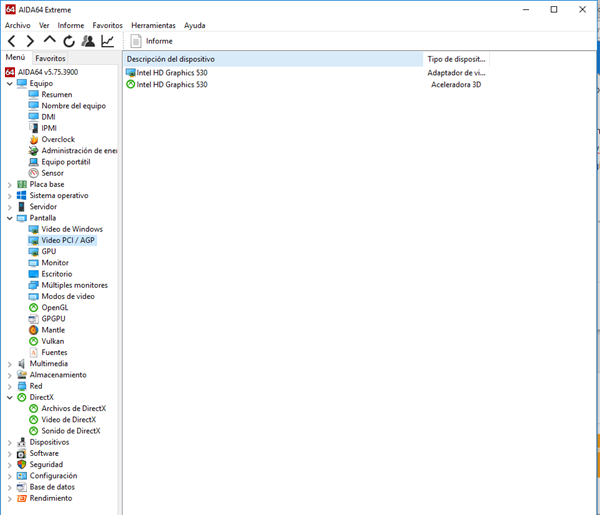
Task: Open user accounts icon in toolbar
Action: pos(88,41)
